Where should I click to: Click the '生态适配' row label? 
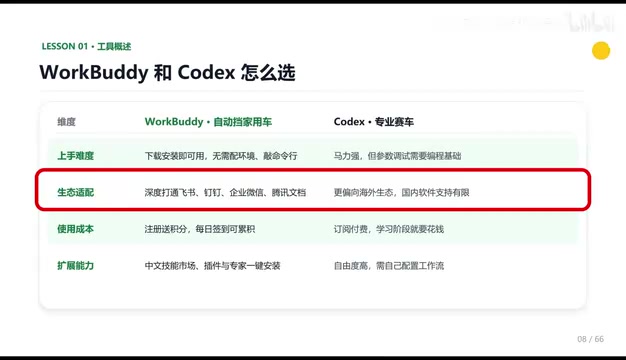pos(75,192)
